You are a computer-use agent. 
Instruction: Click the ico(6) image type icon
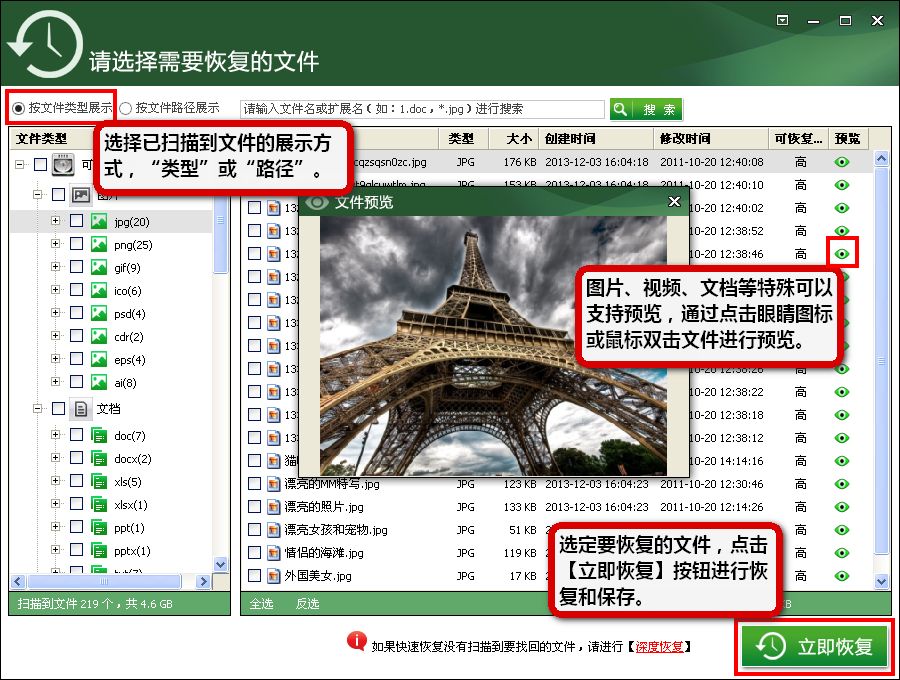coord(99,290)
